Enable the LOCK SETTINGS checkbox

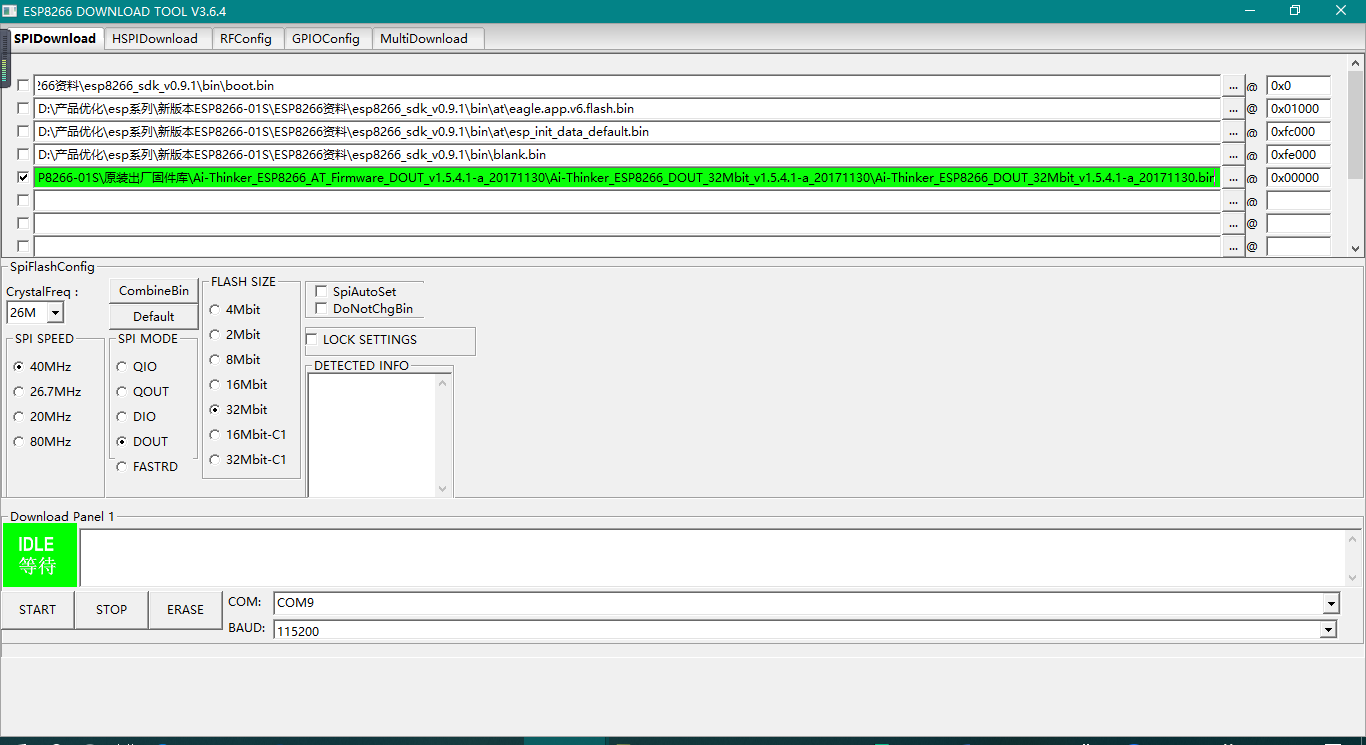(311, 340)
